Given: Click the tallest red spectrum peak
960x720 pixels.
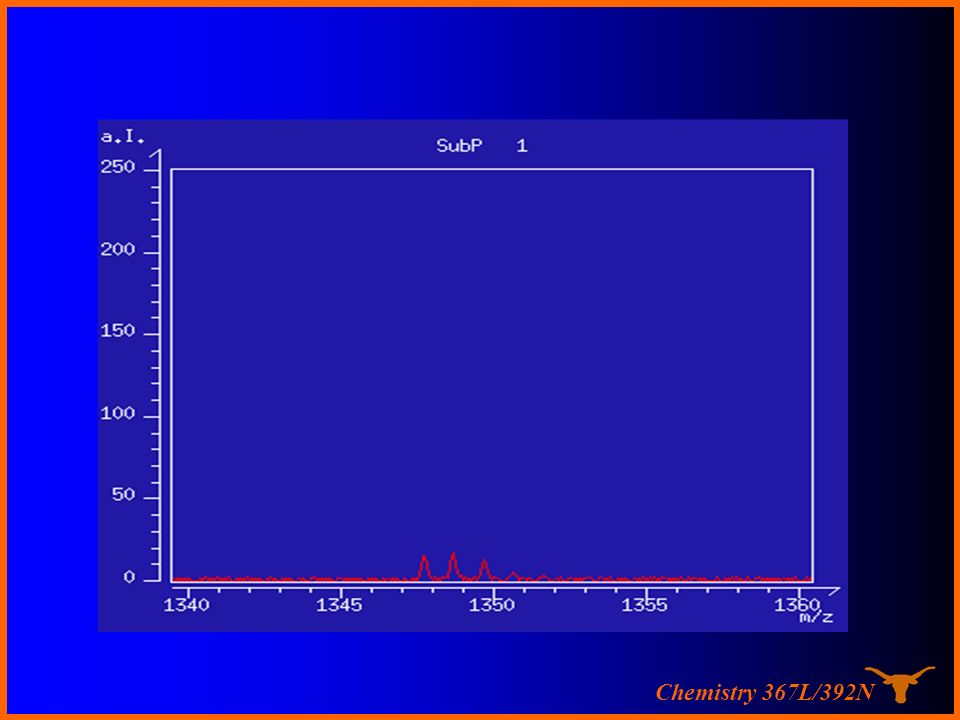Looking at the screenshot, I should 453,564.
